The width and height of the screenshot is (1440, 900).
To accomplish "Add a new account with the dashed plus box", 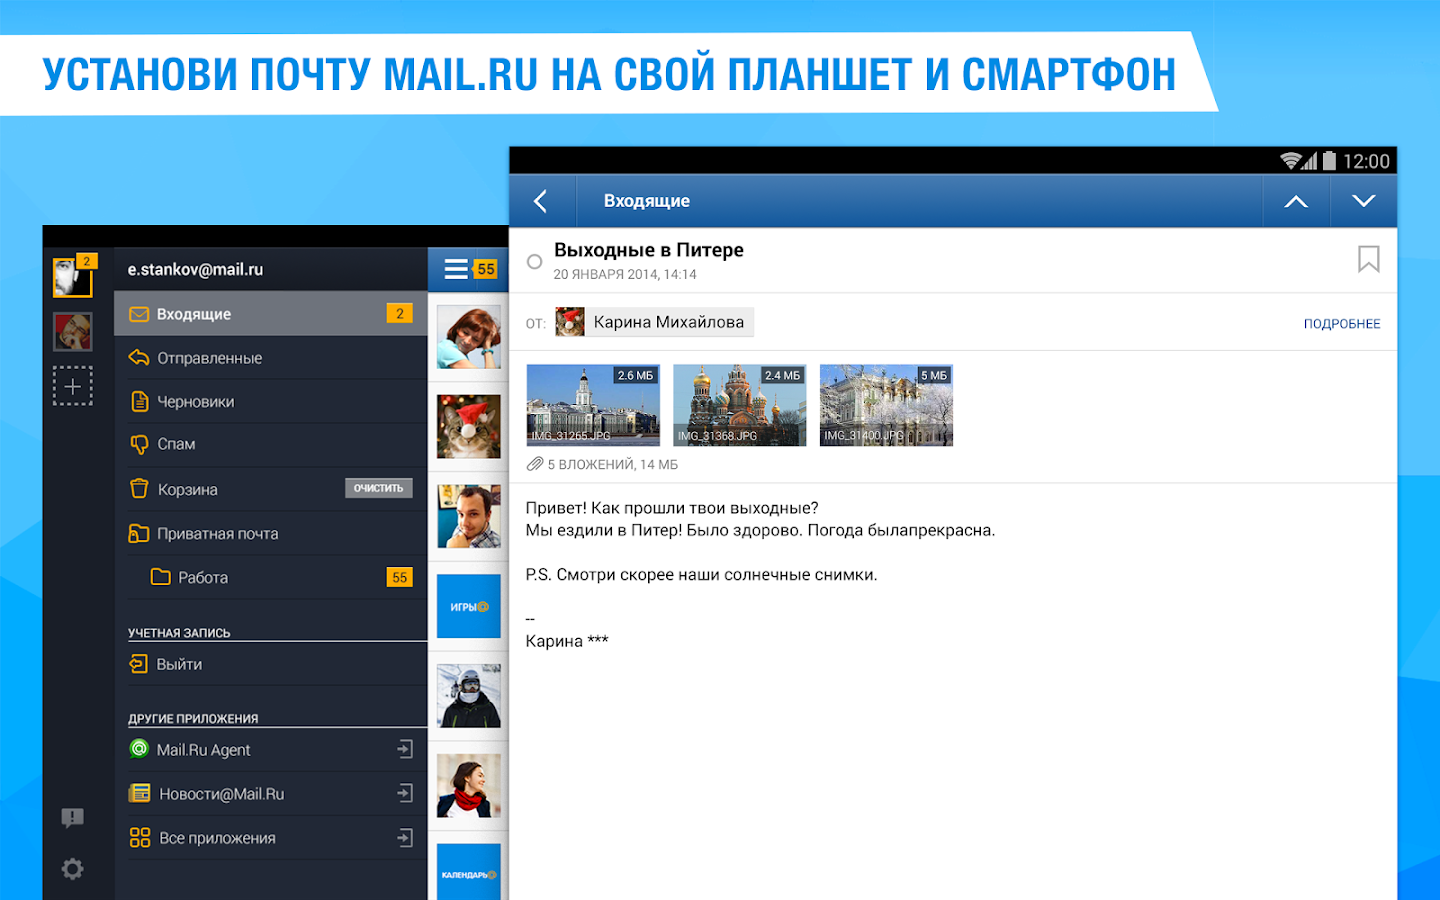I will (x=73, y=386).
